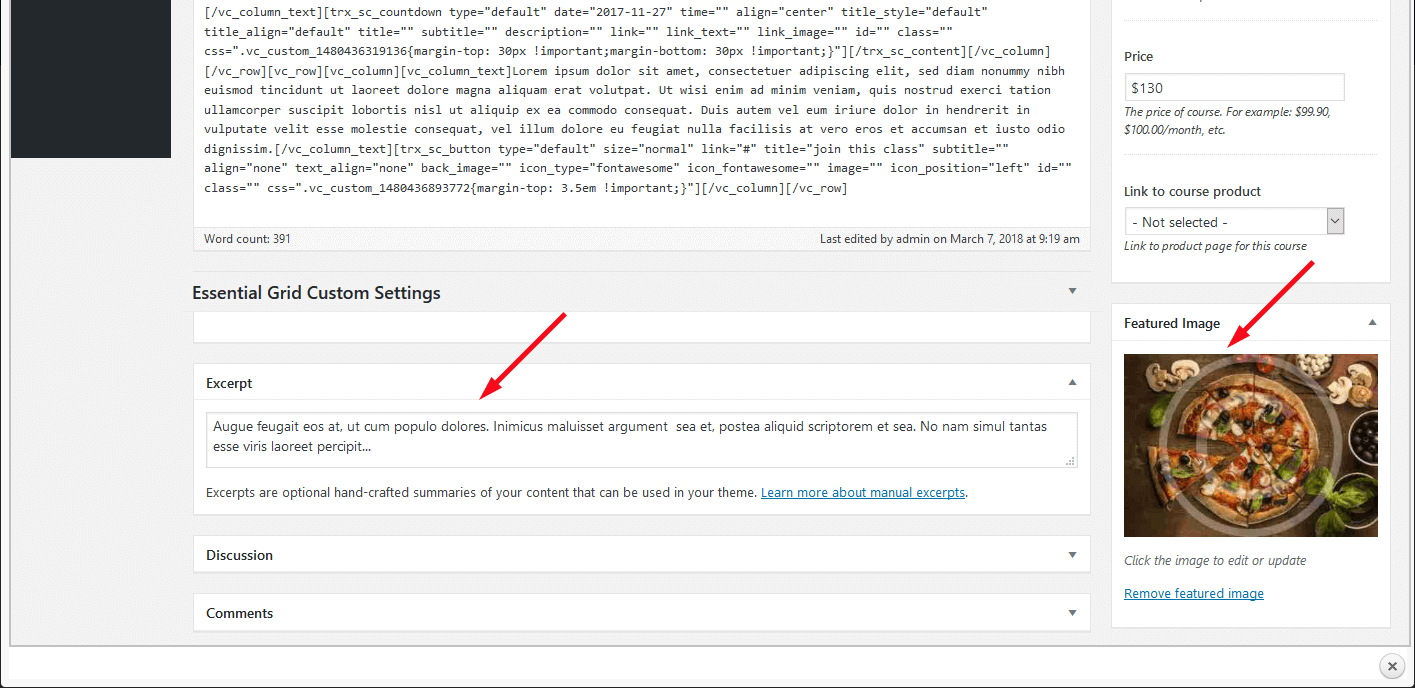Close the lightbox with the X button
This screenshot has height=688, width=1415.
1391,665
